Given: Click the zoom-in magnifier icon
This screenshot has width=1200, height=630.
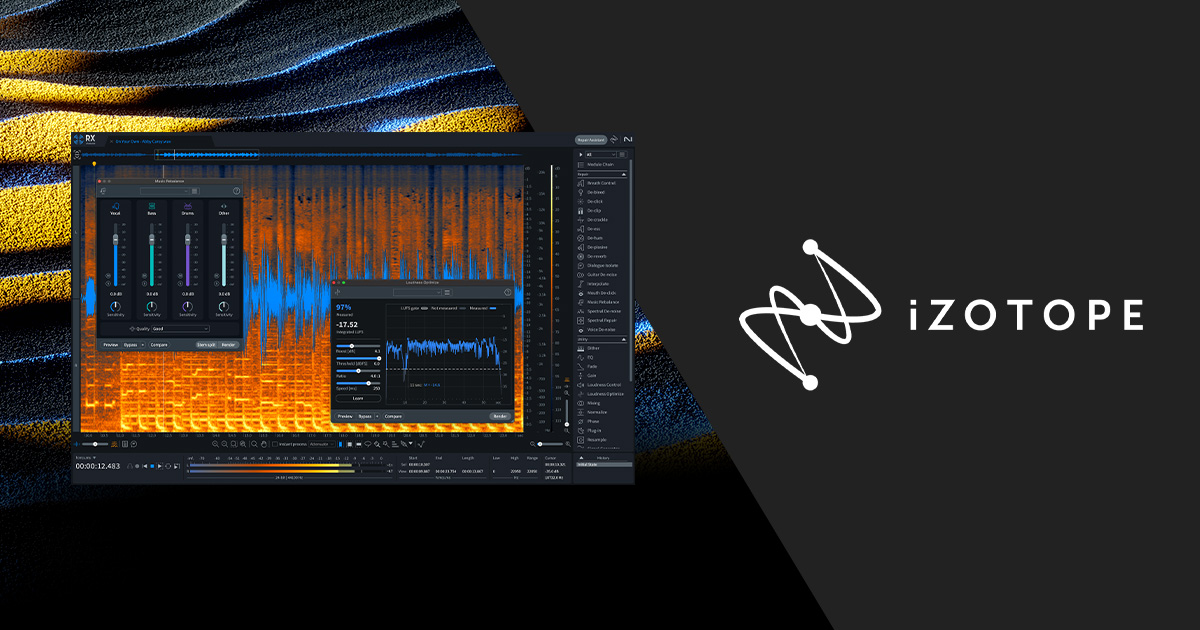Looking at the screenshot, I should 215,444.
